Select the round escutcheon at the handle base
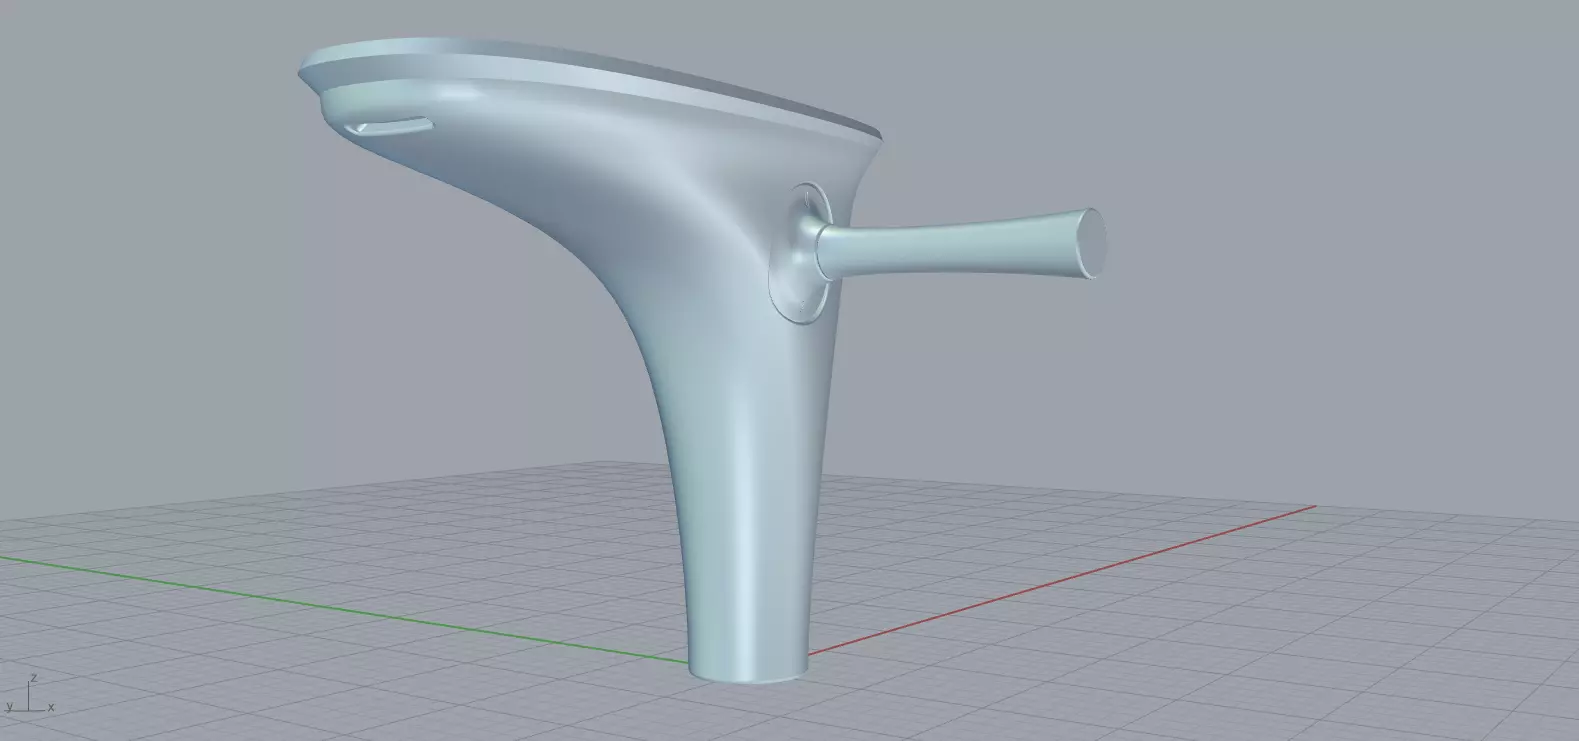The width and height of the screenshot is (1579, 741). [800, 254]
